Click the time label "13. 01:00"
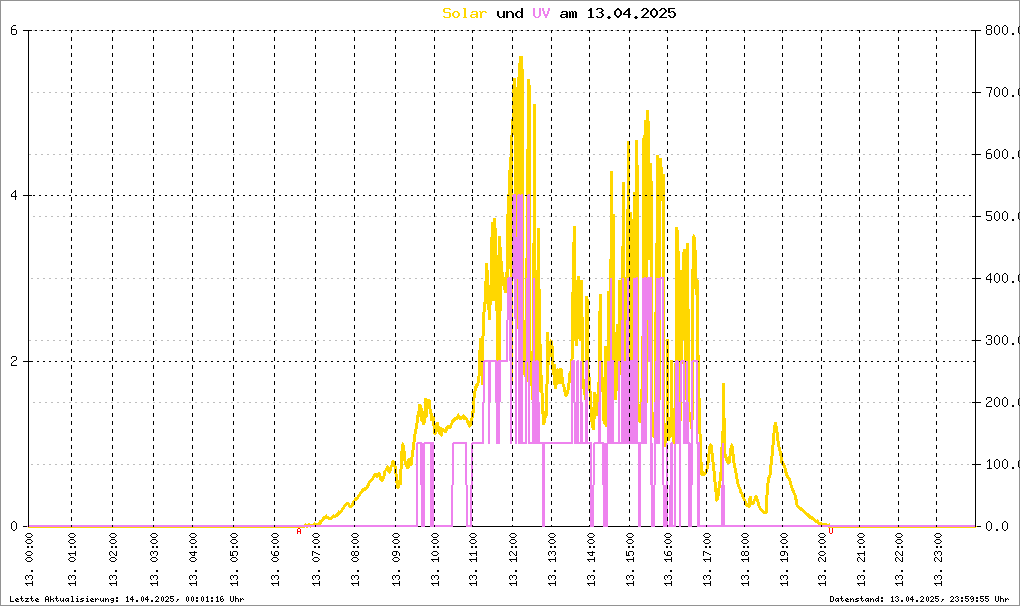 click(x=72, y=560)
